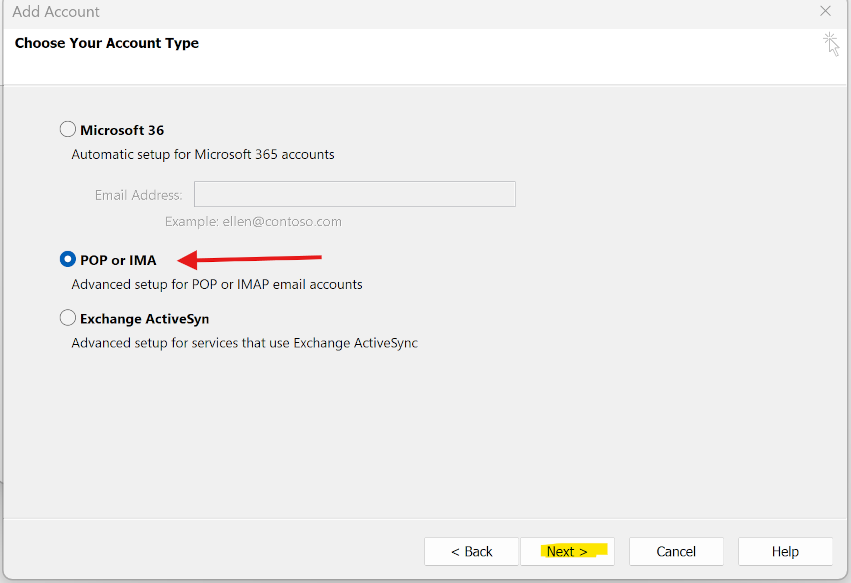Select the POP or IMAP radio button

tap(67, 259)
